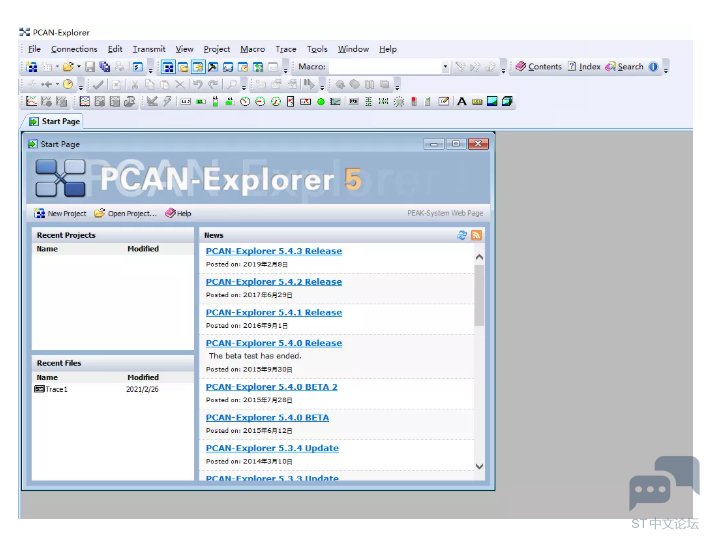The height and width of the screenshot is (539, 708).
Task: Open the File menu
Action: [x=34, y=49]
